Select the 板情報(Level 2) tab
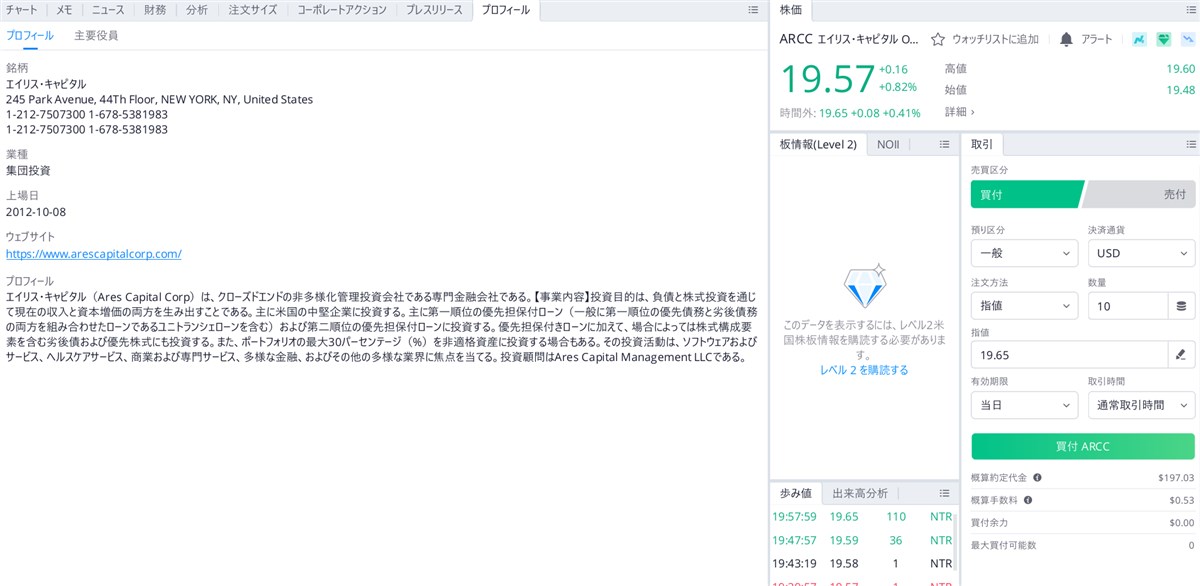The width and height of the screenshot is (1200, 586). 818,145
